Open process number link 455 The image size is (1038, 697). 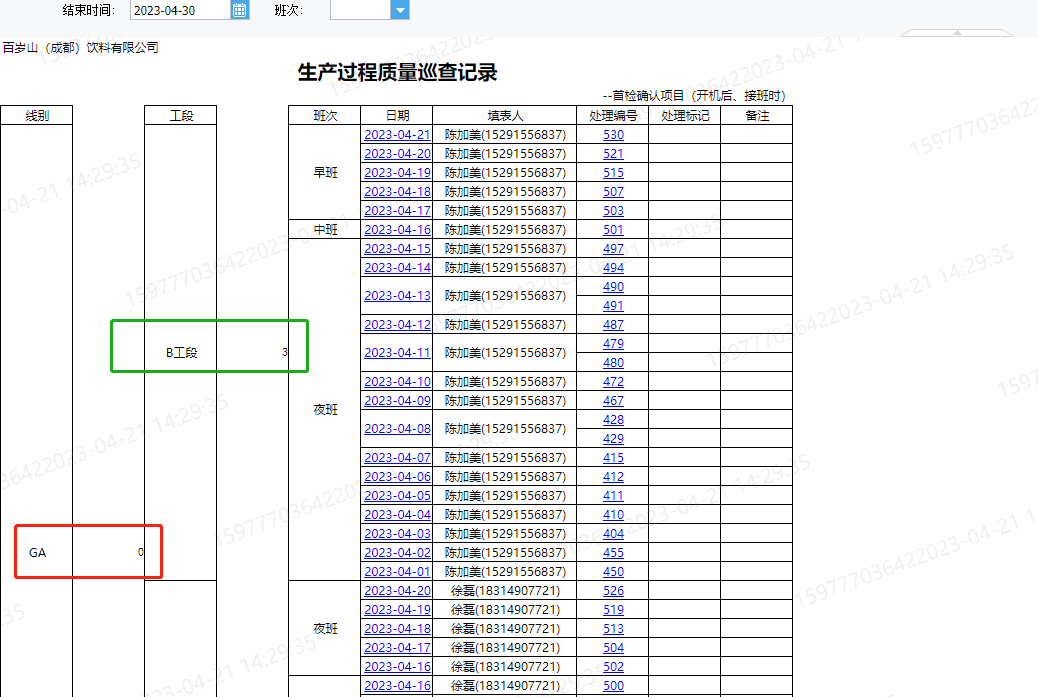click(613, 553)
